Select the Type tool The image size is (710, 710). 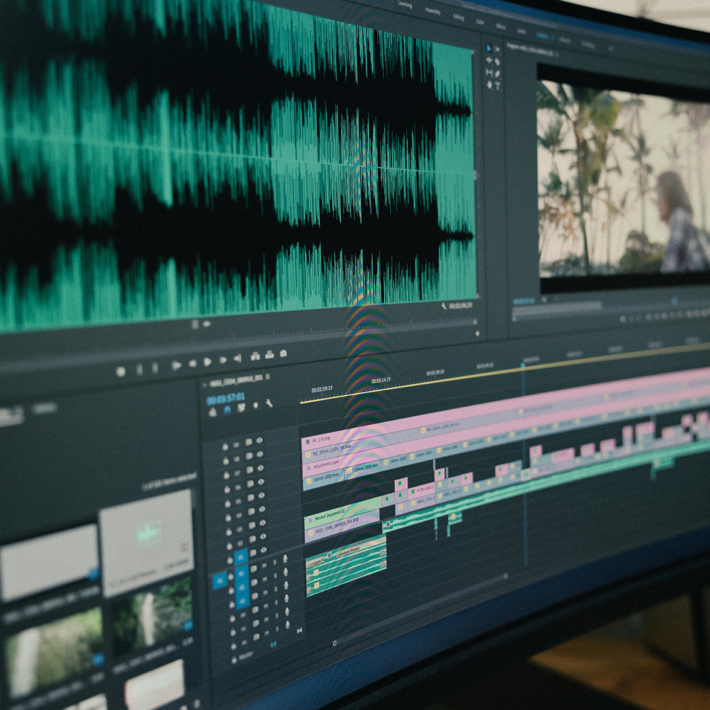point(498,86)
